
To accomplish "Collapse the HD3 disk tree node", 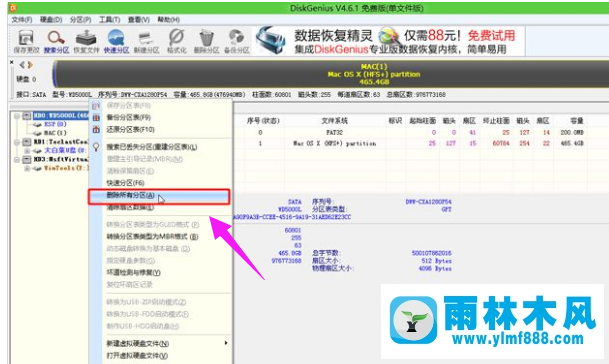I will coord(17,160).
